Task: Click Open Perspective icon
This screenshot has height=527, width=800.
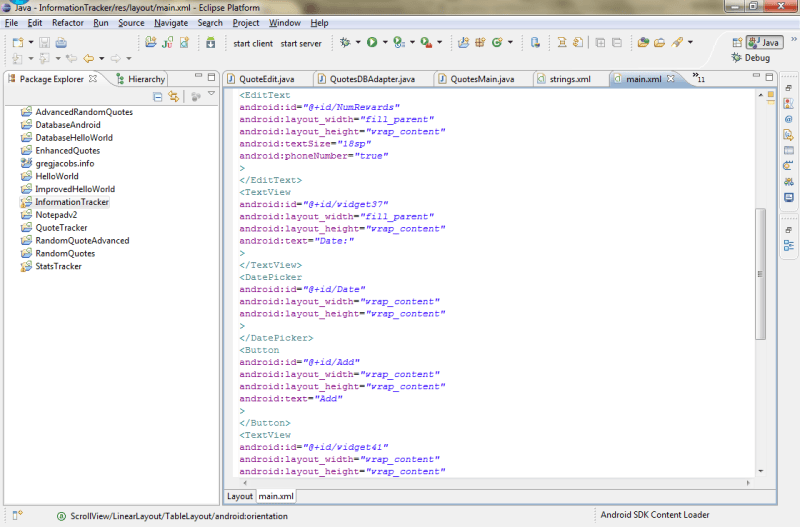Action: coord(737,42)
